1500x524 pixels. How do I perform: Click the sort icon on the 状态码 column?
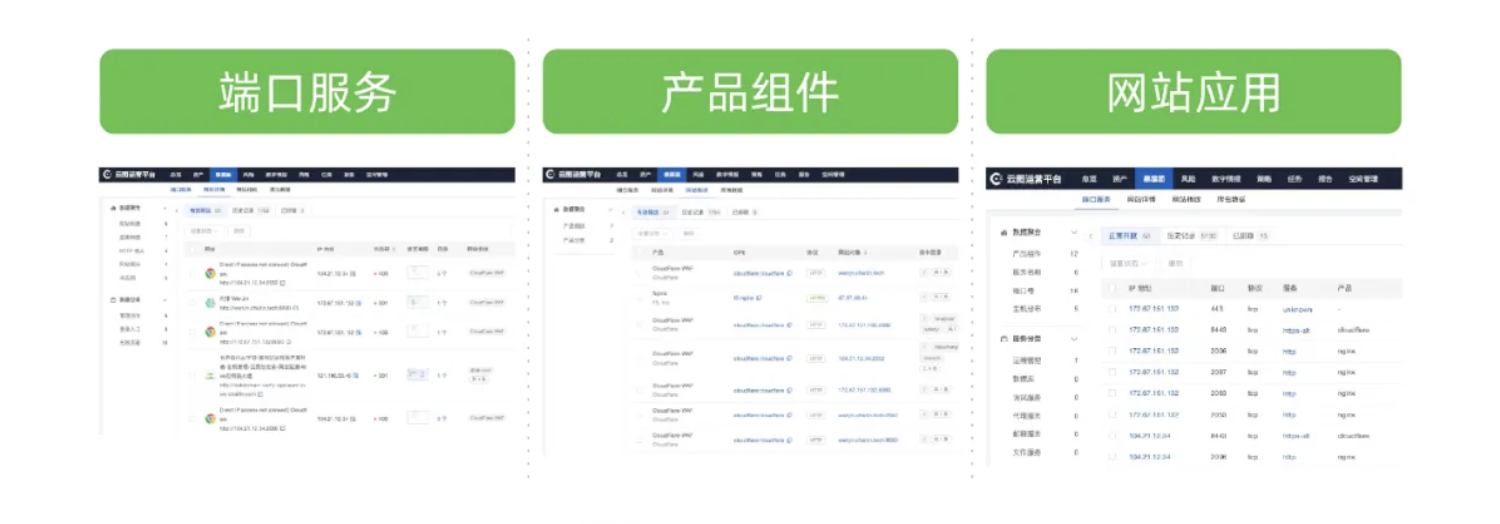pos(393,249)
